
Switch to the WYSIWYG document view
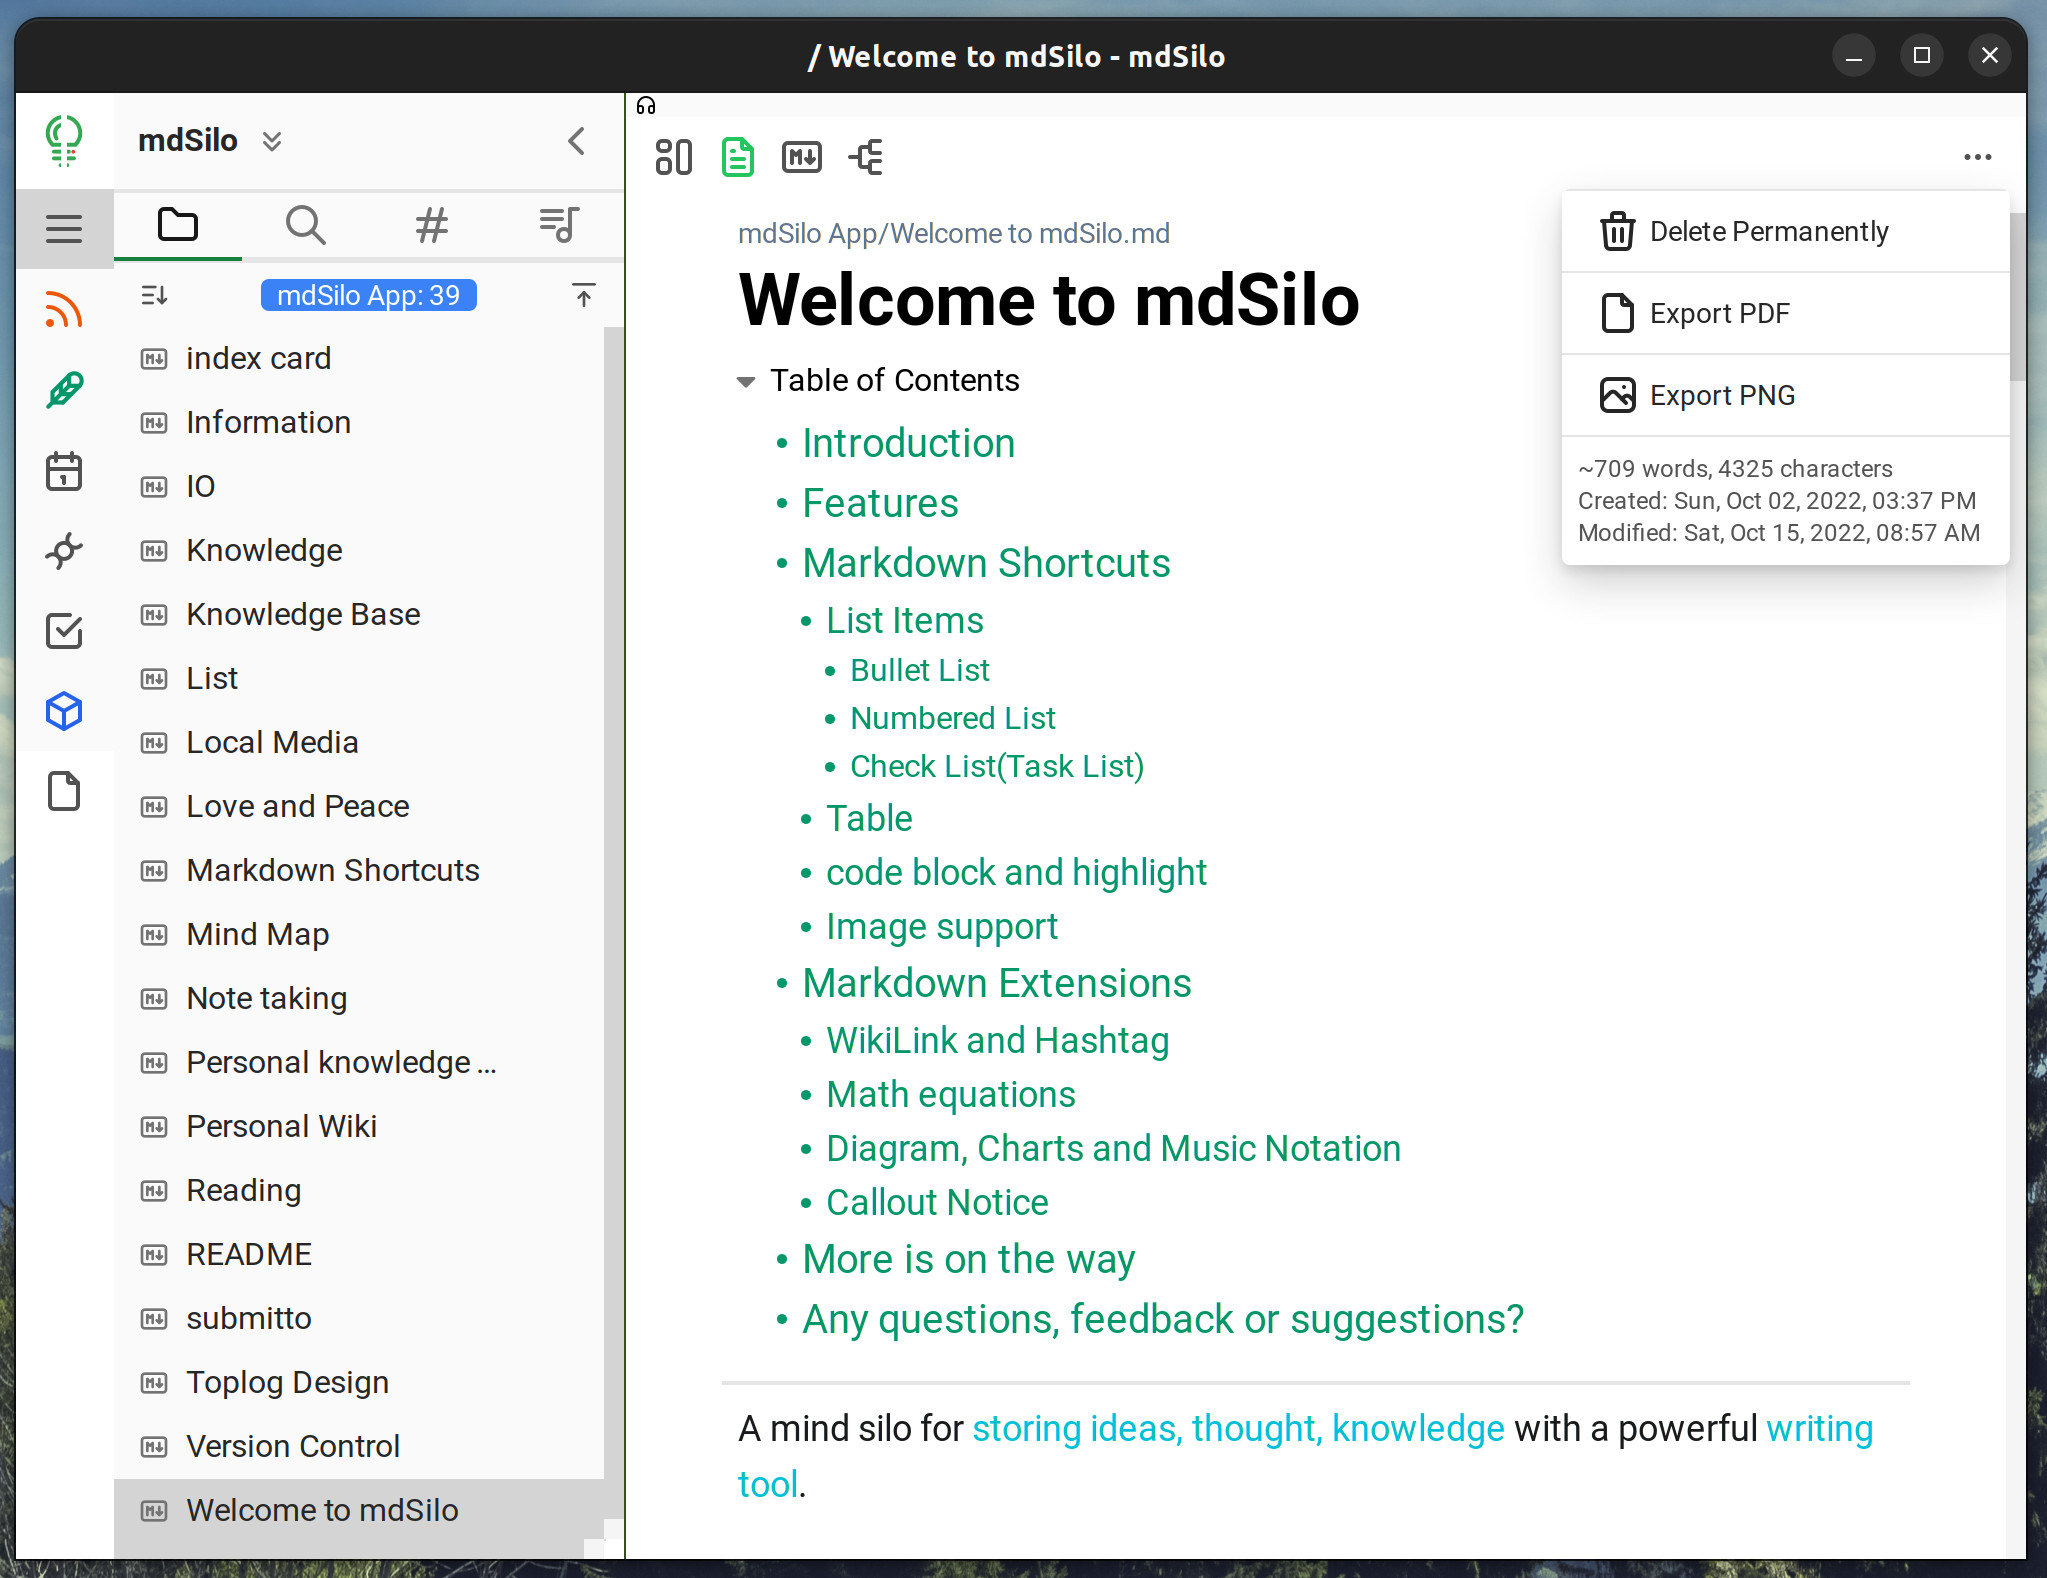pos(737,157)
